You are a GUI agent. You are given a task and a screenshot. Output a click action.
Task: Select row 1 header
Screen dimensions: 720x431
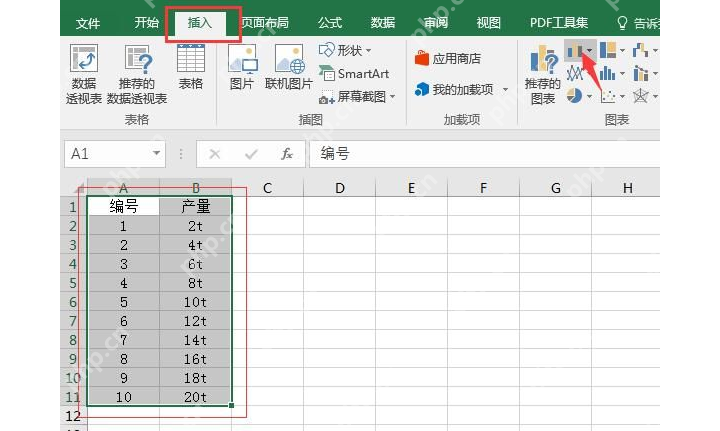pyautogui.click(x=73, y=207)
